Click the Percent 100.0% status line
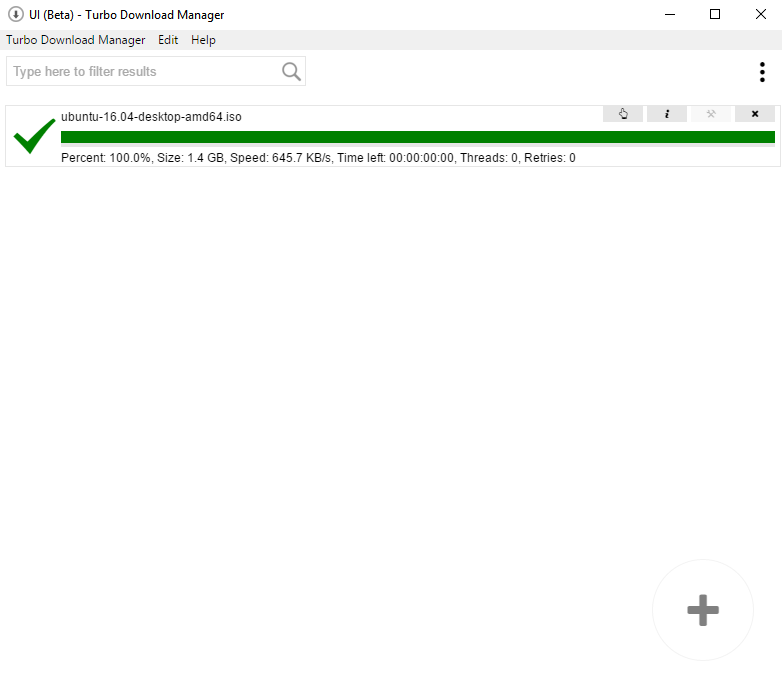This screenshot has height=688, width=782. click(318, 158)
